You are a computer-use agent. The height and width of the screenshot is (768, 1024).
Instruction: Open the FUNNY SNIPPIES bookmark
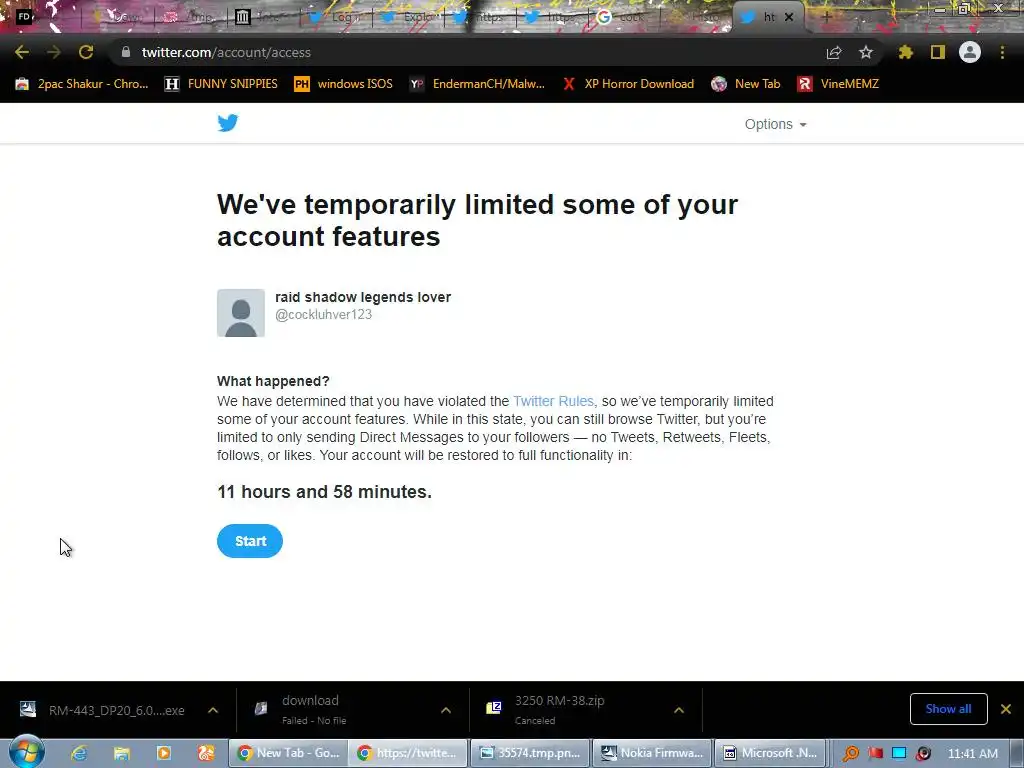[221, 84]
